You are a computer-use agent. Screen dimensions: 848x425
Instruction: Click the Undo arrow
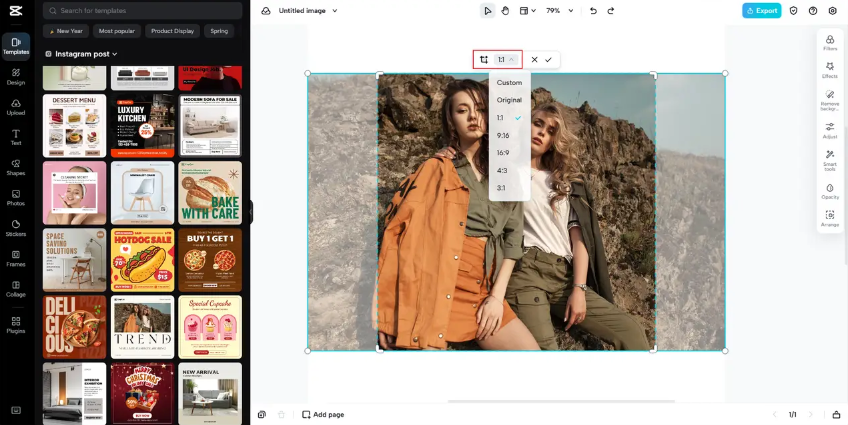593,11
